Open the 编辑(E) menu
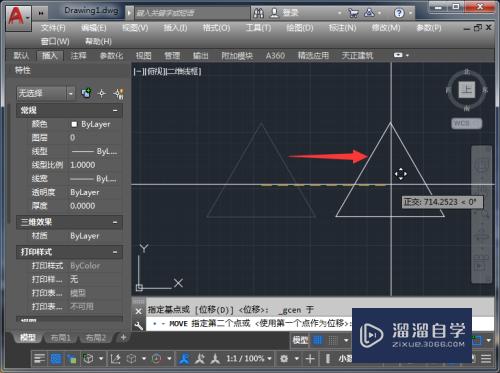The height and width of the screenshot is (373, 500). (x=94, y=28)
